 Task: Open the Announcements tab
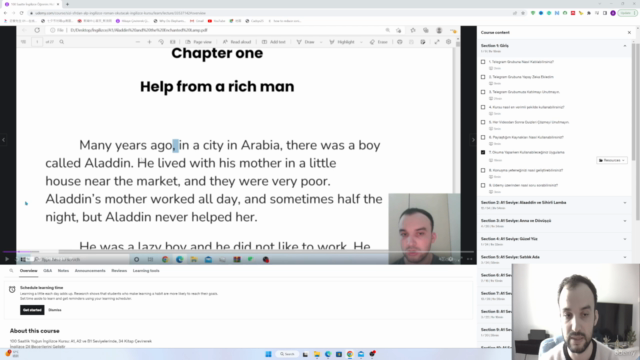[x=90, y=271]
